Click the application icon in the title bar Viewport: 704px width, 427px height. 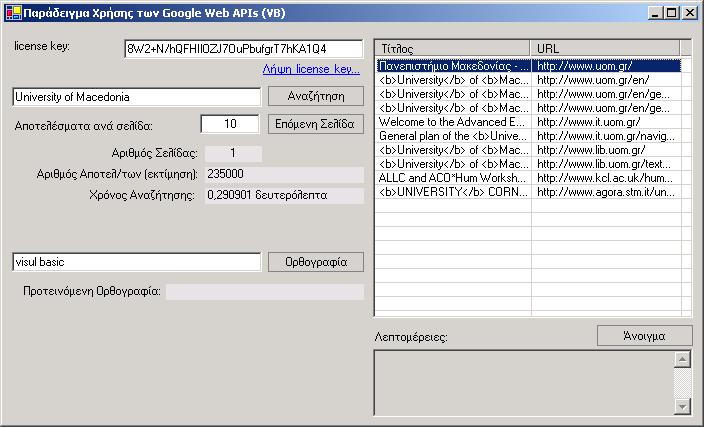pyautogui.click(x=13, y=13)
